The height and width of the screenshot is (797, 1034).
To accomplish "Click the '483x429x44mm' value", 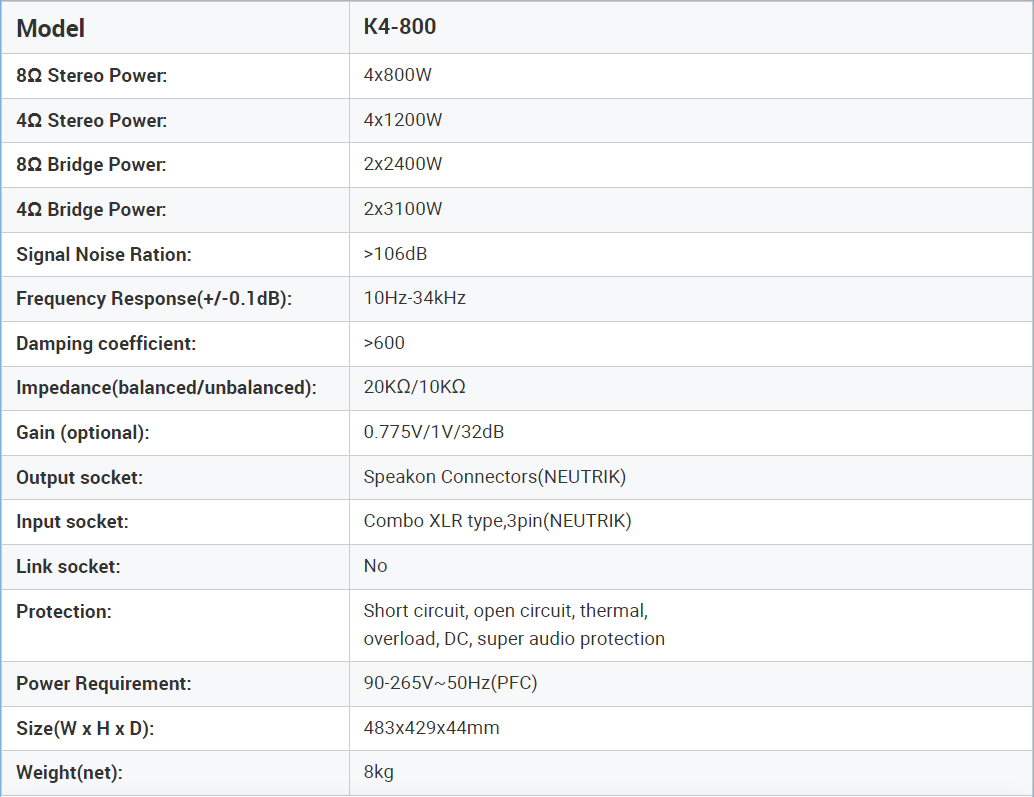I will pos(431,728).
